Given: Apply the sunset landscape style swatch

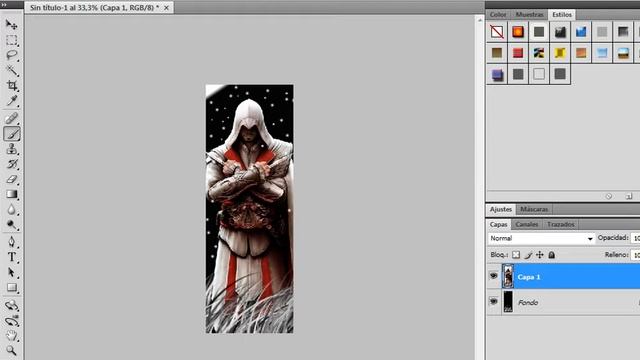Looking at the screenshot, I should coord(623,53).
